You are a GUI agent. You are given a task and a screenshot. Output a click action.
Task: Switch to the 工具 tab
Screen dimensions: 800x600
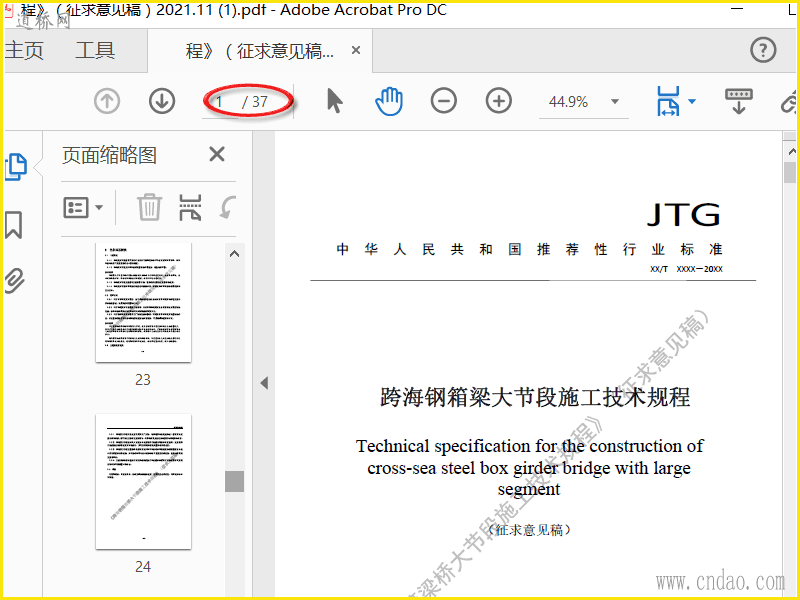click(95, 51)
